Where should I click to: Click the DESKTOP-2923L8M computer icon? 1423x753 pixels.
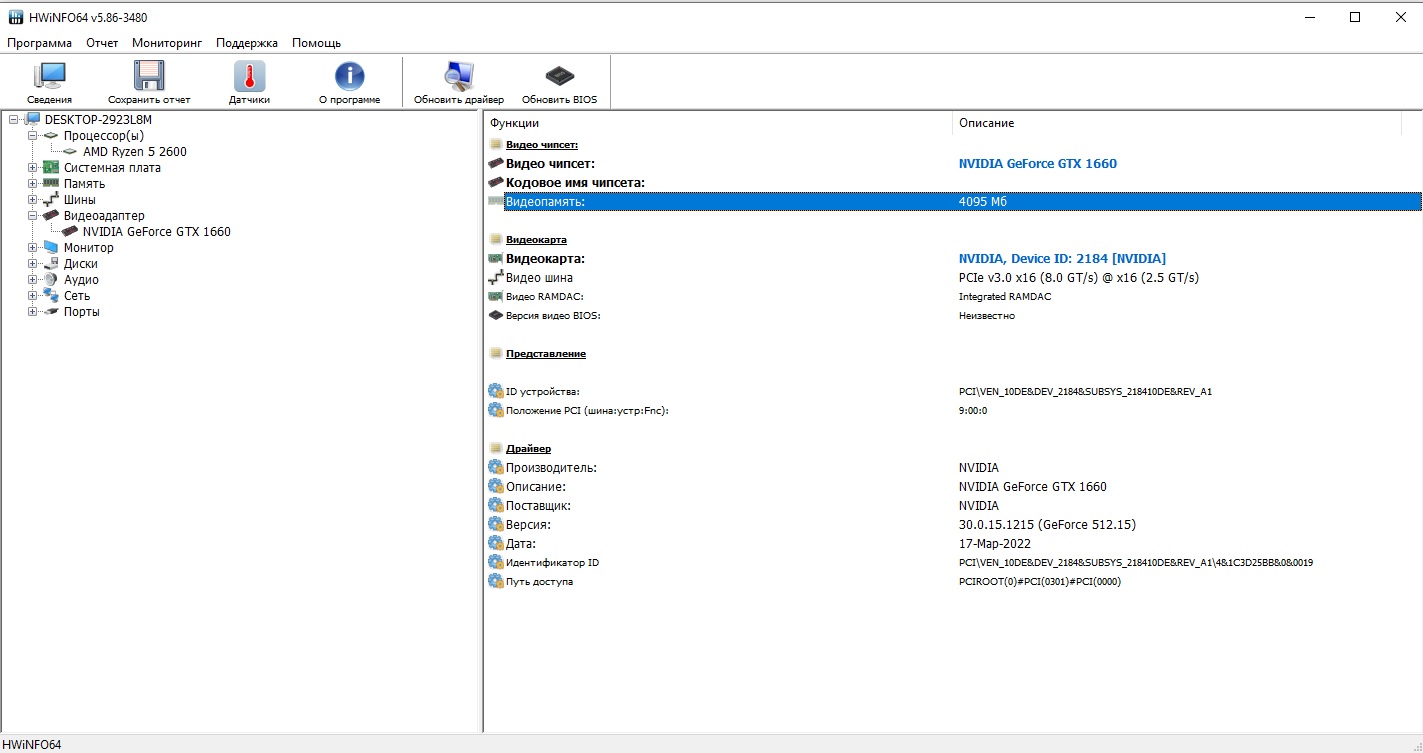[x=33, y=120]
